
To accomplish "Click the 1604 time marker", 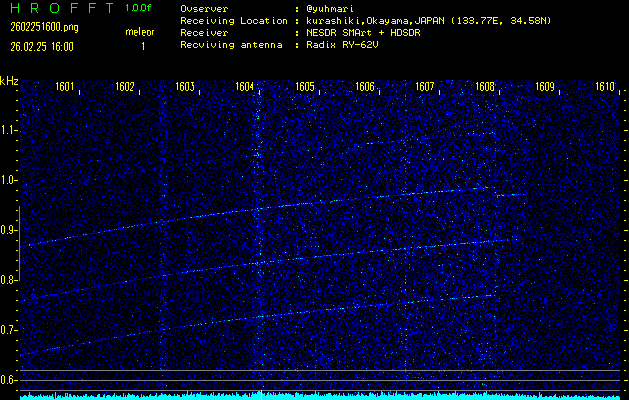I will (244, 87).
